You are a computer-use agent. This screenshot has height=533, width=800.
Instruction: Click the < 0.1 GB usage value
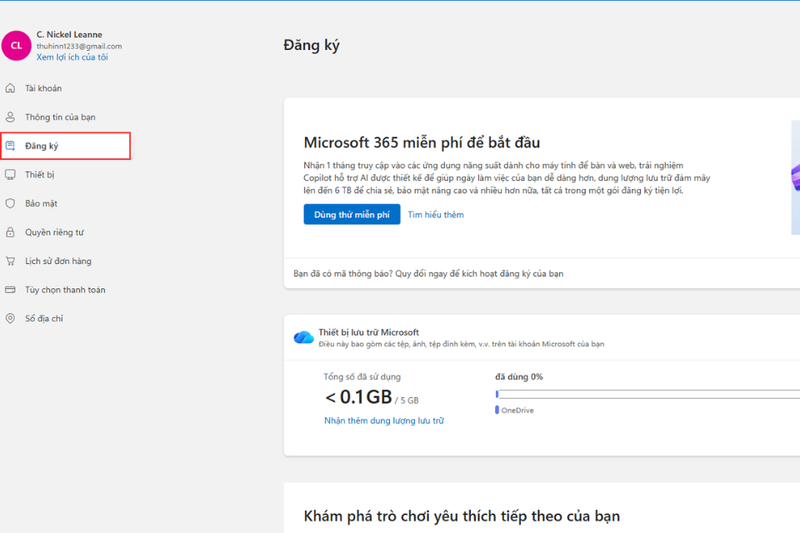[358, 396]
